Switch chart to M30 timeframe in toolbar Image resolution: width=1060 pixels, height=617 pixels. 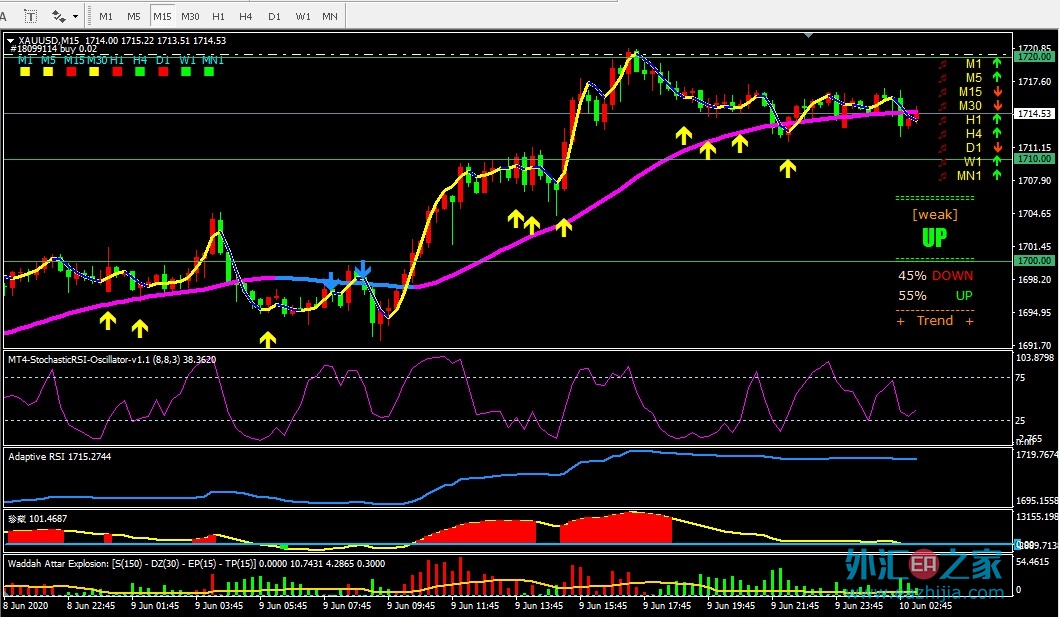190,16
